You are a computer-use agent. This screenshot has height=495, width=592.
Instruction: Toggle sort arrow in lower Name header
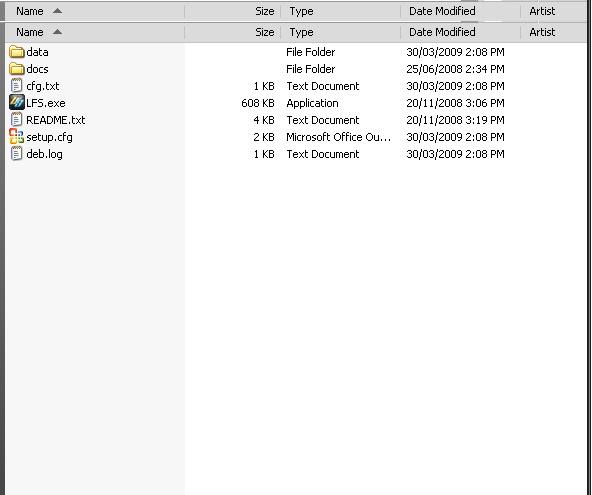[x=57, y=32]
